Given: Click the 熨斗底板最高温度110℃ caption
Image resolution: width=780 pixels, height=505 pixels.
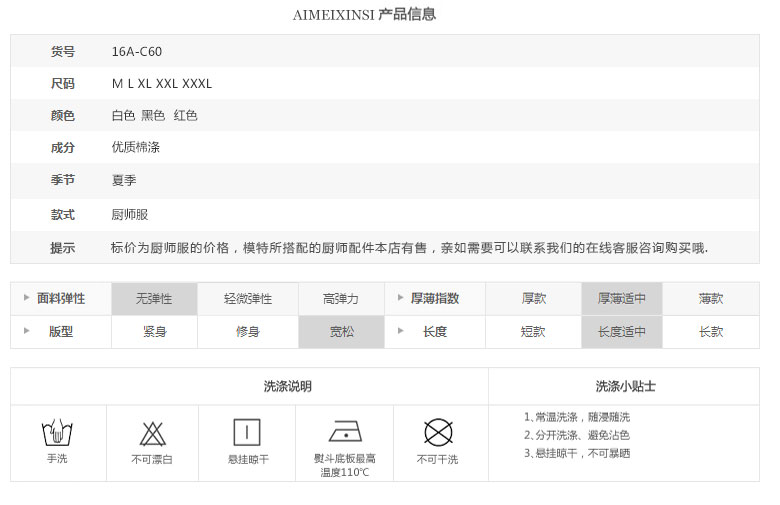Looking at the screenshot, I should (x=345, y=465).
